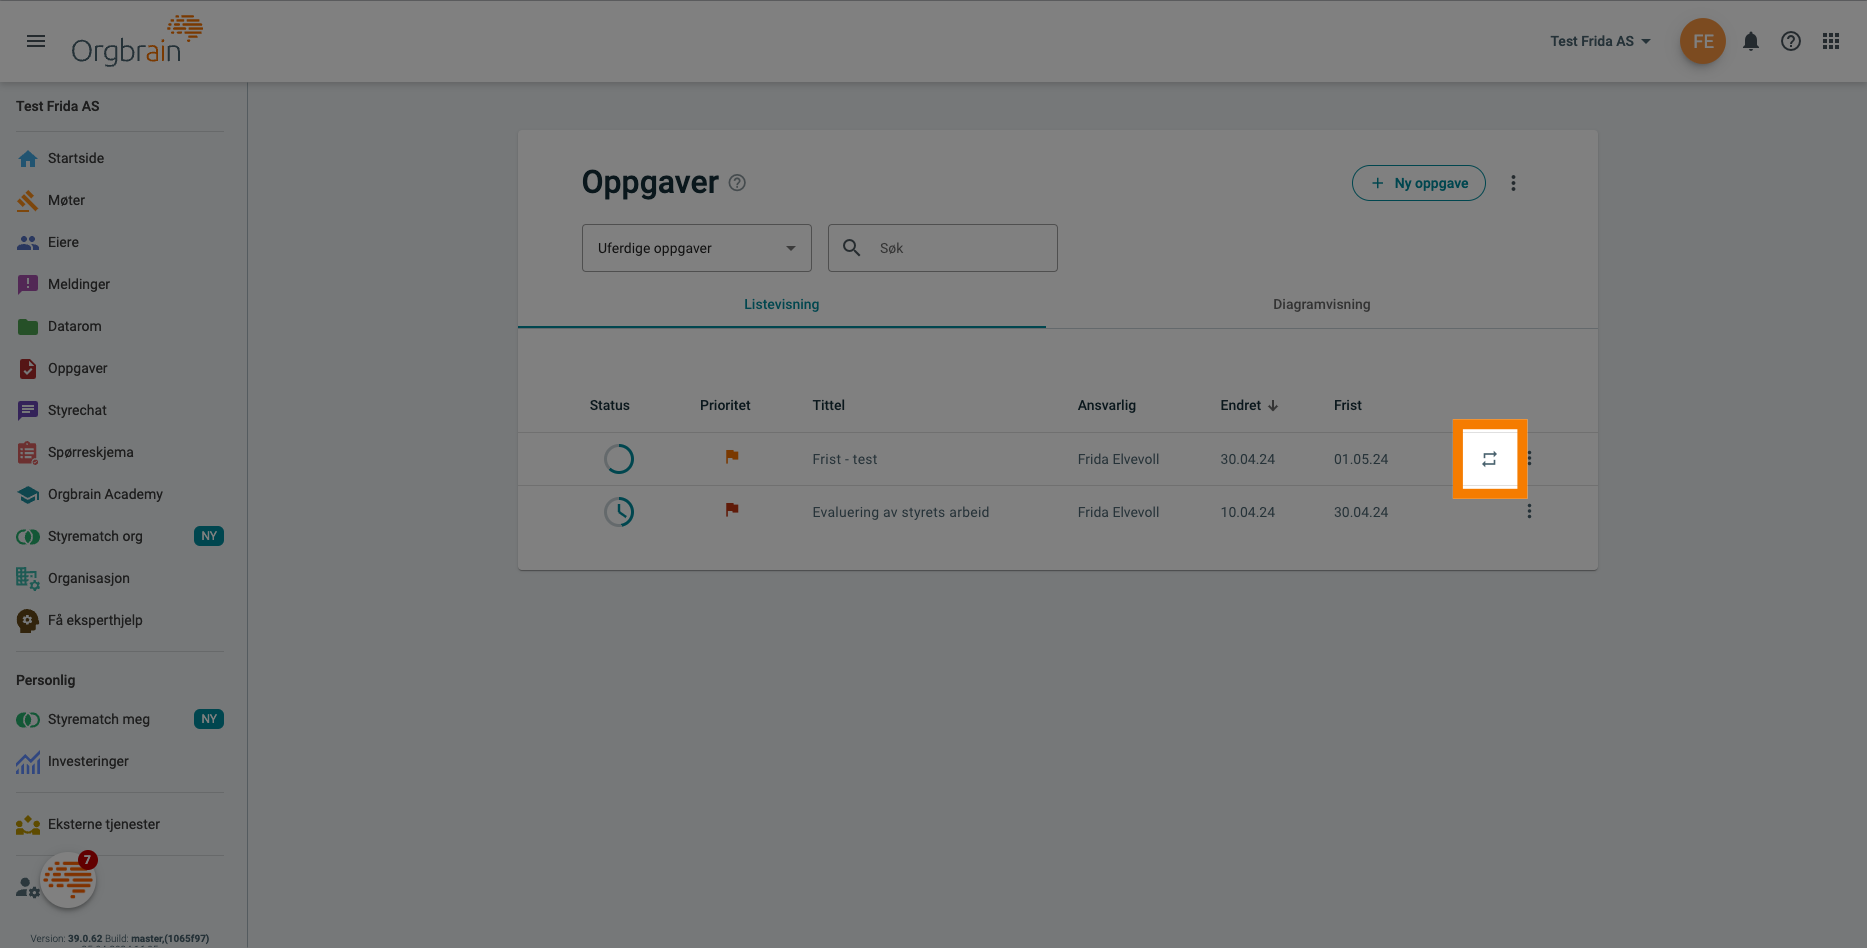Open the hamburger navigation menu
The width and height of the screenshot is (1867, 948).
(x=36, y=41)
